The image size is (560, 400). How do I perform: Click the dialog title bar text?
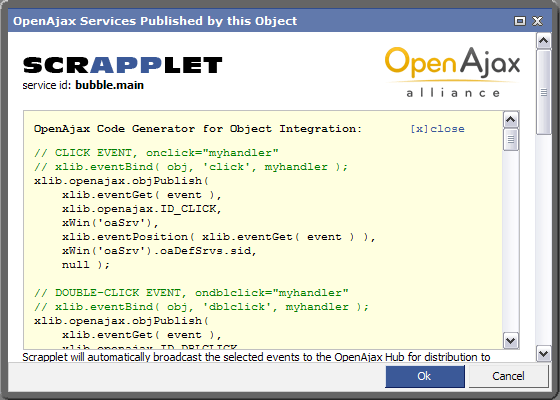tap(155, 21)
